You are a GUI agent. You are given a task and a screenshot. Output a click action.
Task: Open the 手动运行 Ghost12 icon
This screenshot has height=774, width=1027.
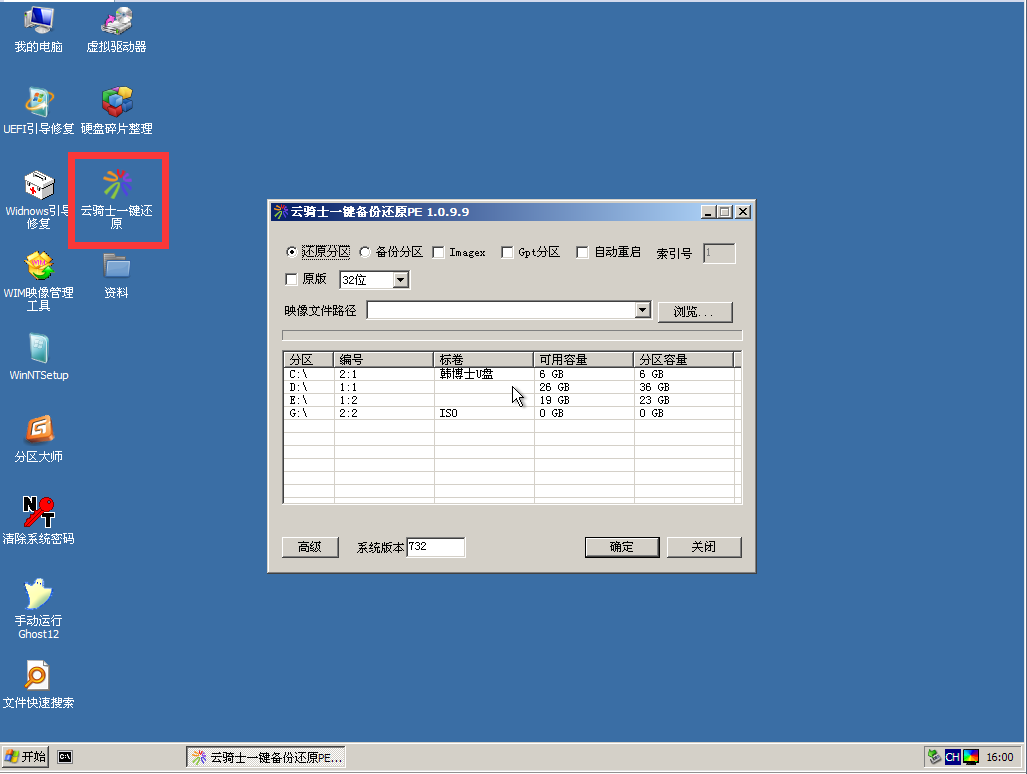[x=38, y=595]
